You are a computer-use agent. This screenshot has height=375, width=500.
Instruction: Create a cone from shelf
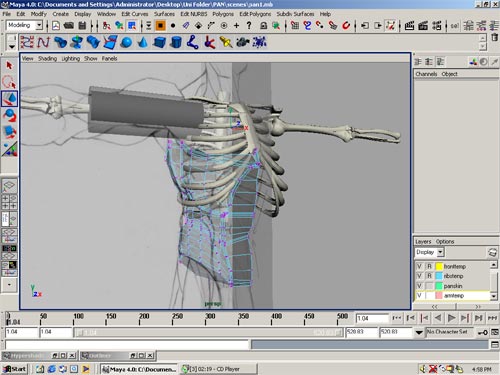click(x=143, y=43)
